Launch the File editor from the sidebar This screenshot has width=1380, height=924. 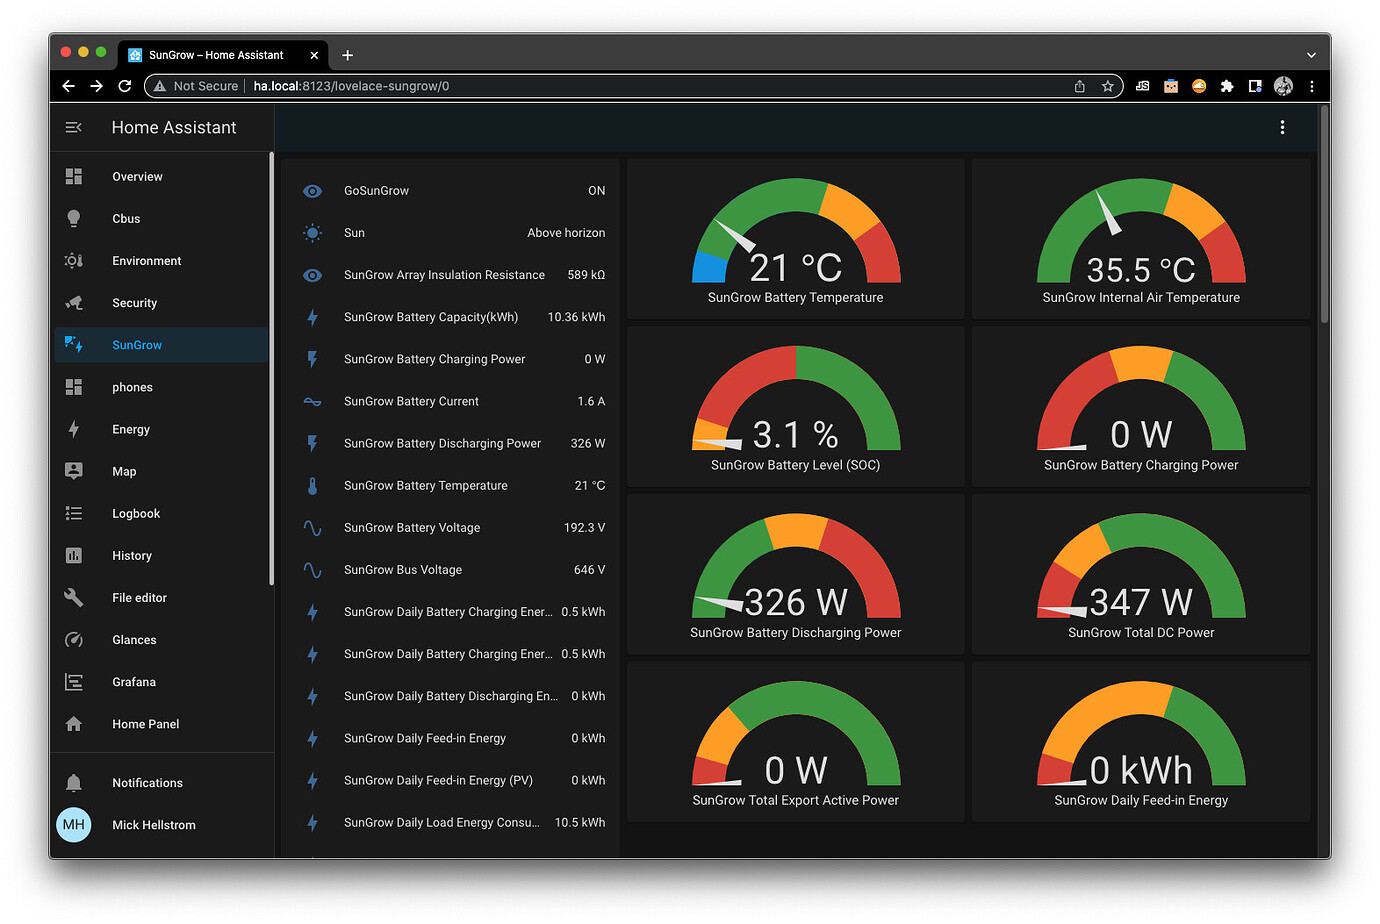160,597
